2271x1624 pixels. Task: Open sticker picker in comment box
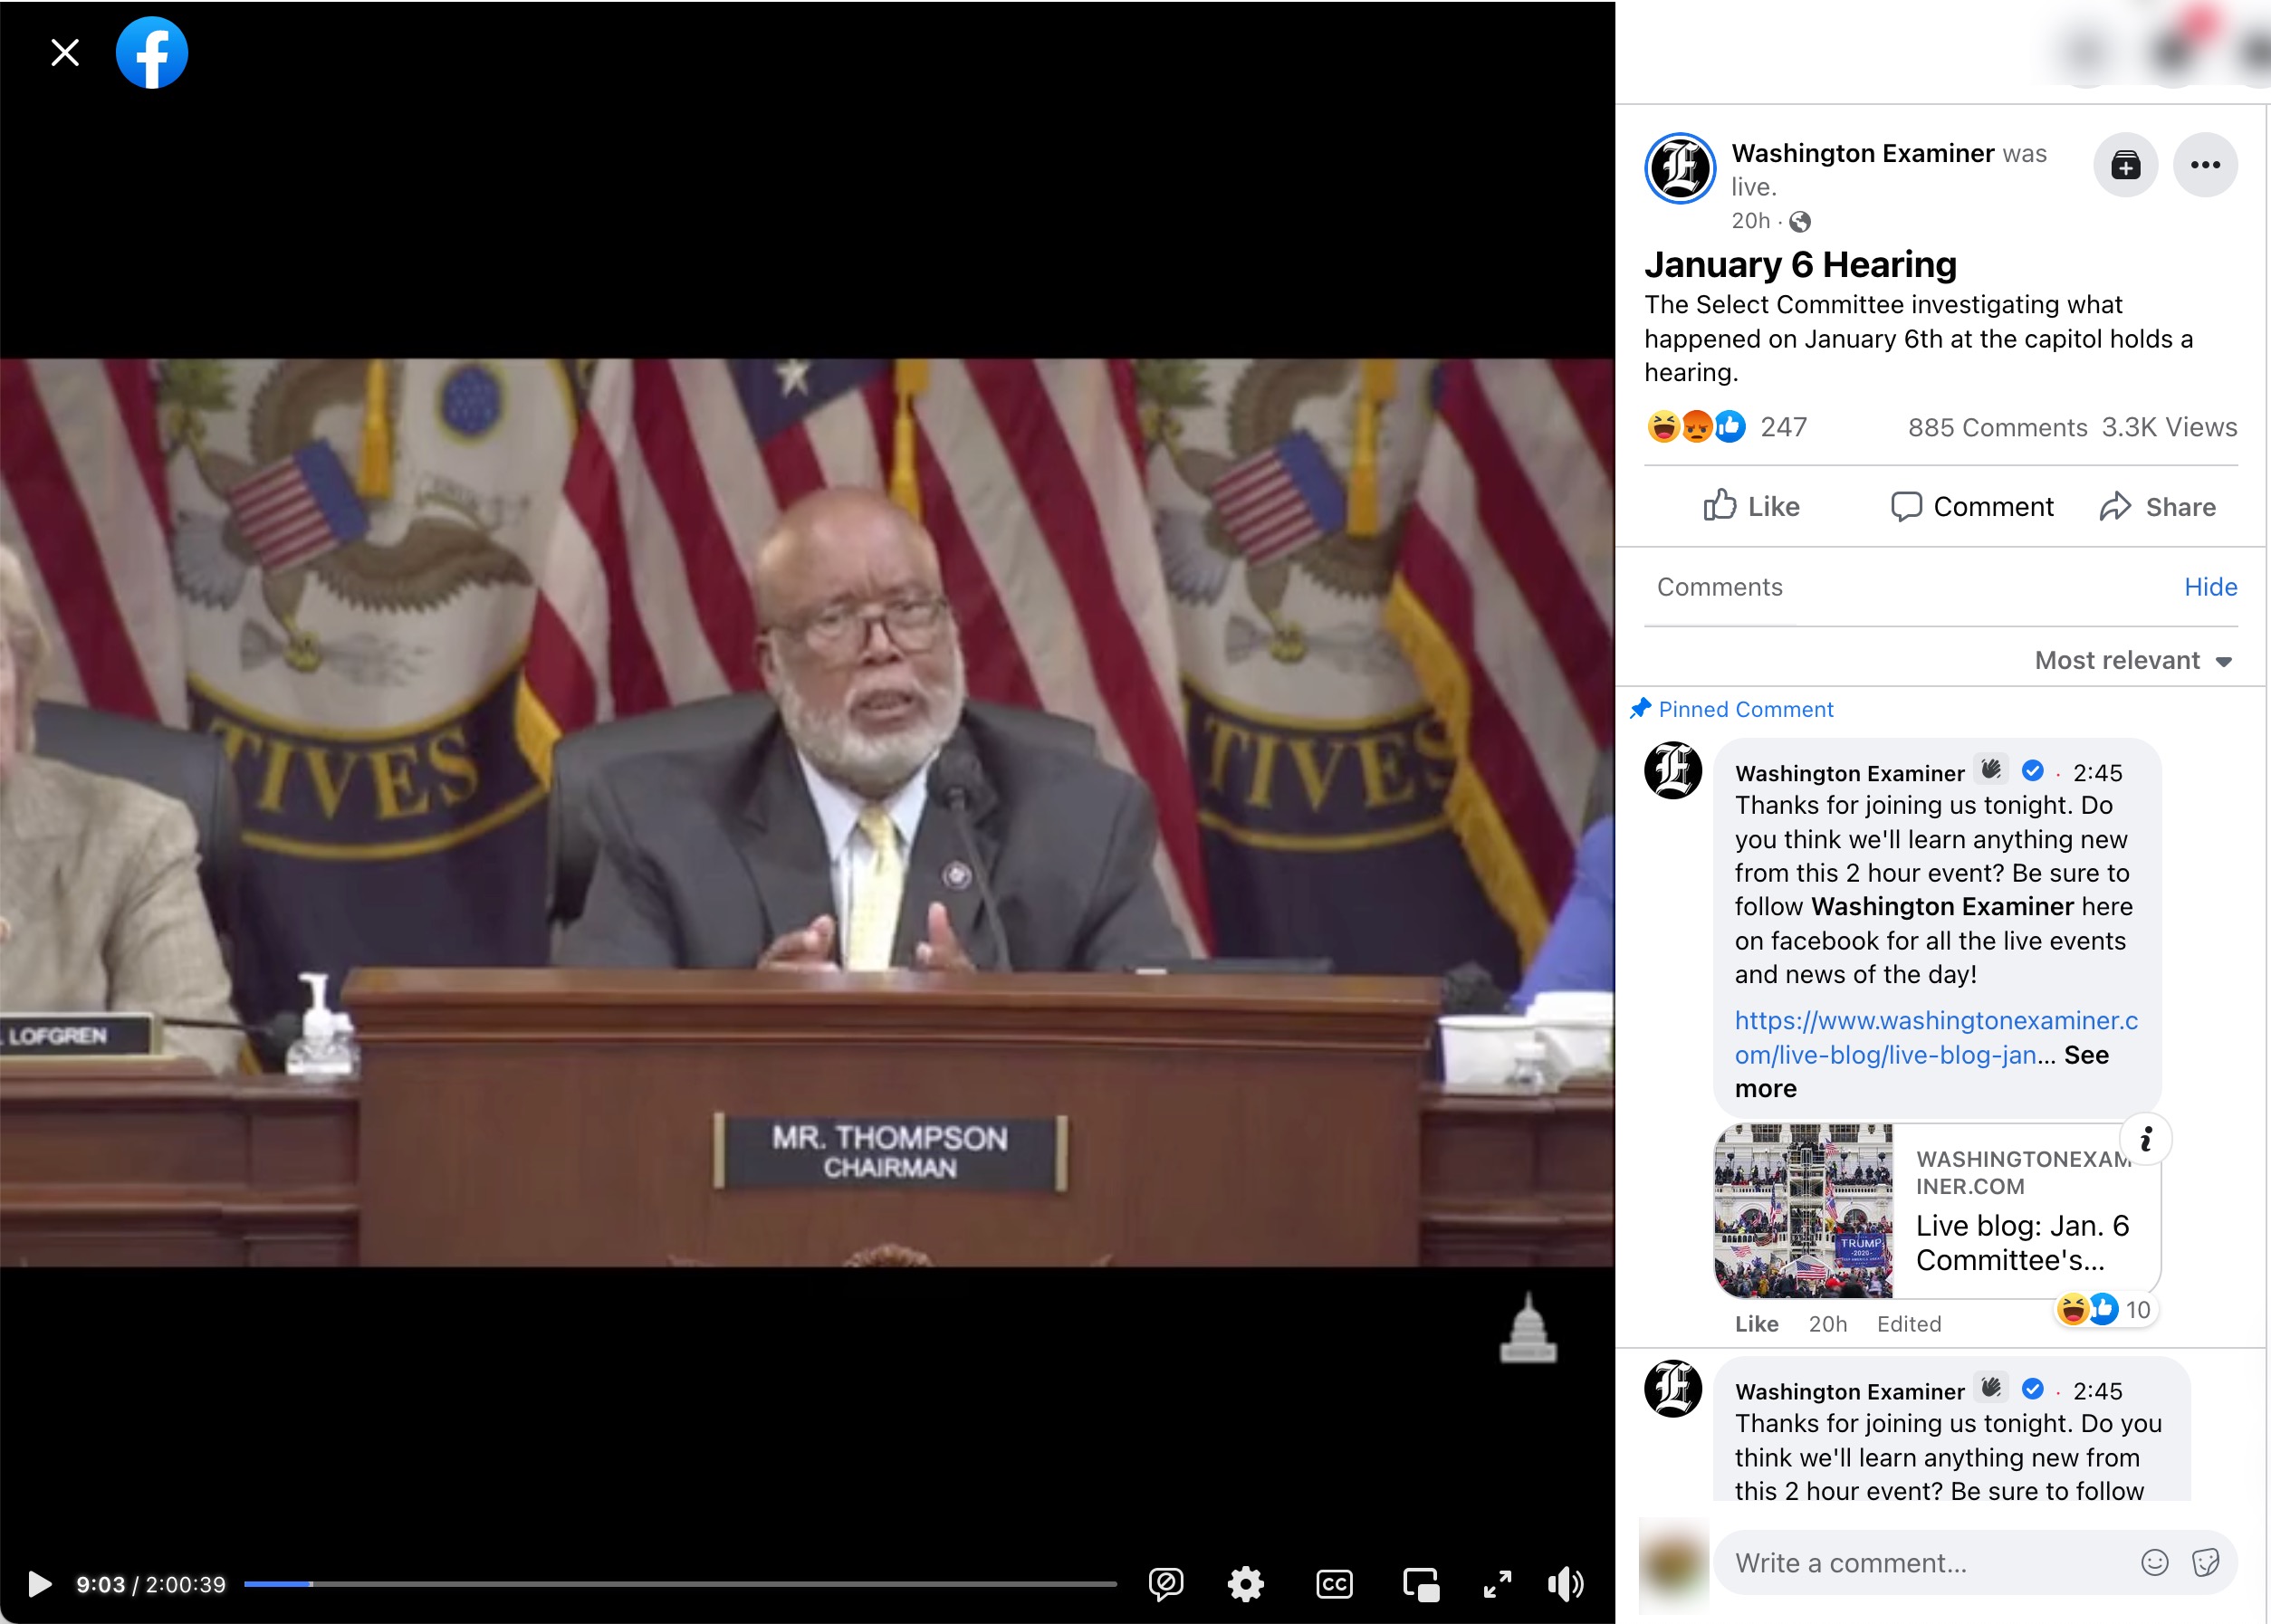click(x=2205, y=1563)
